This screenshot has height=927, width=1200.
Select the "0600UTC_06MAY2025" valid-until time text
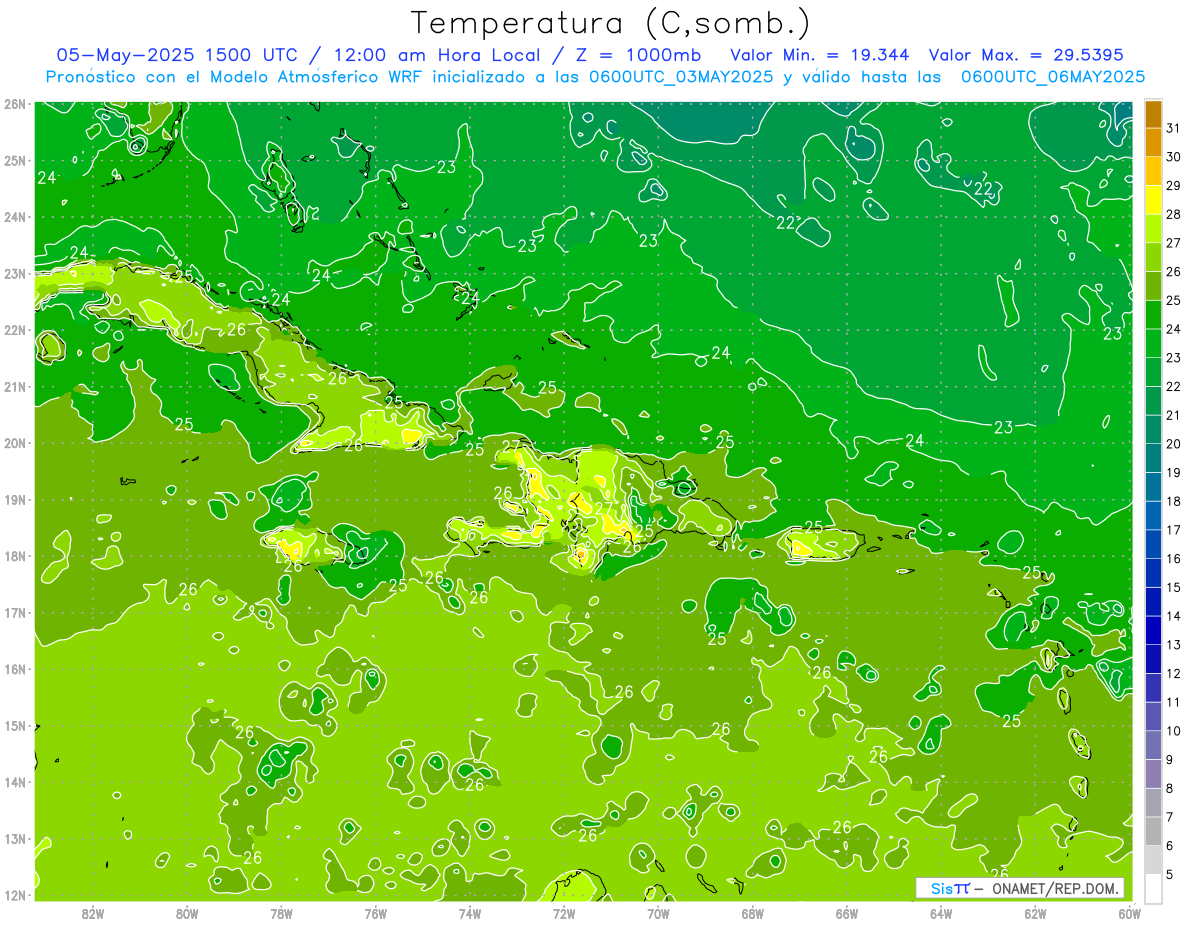pos(1053,77)
